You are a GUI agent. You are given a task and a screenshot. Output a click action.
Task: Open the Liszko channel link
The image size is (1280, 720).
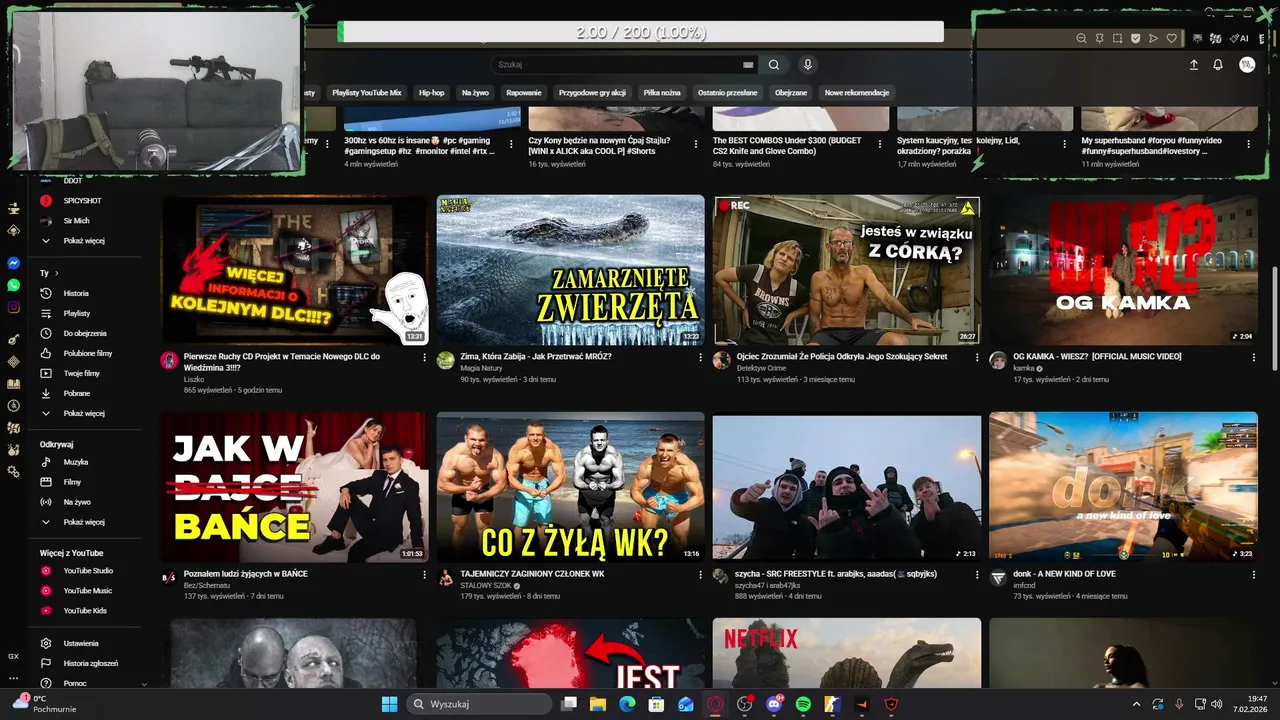coord(194,379)
